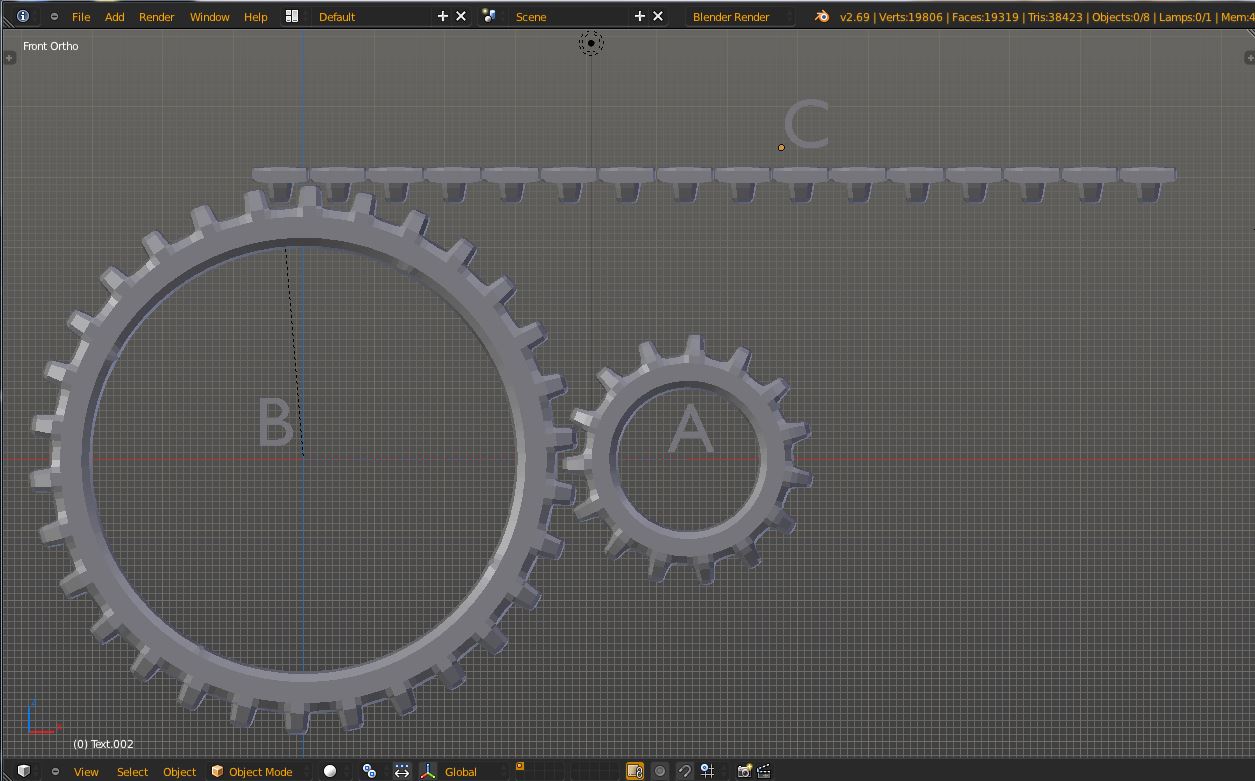Toggle lock camera and layers to scene

click(x=635, y=771)
